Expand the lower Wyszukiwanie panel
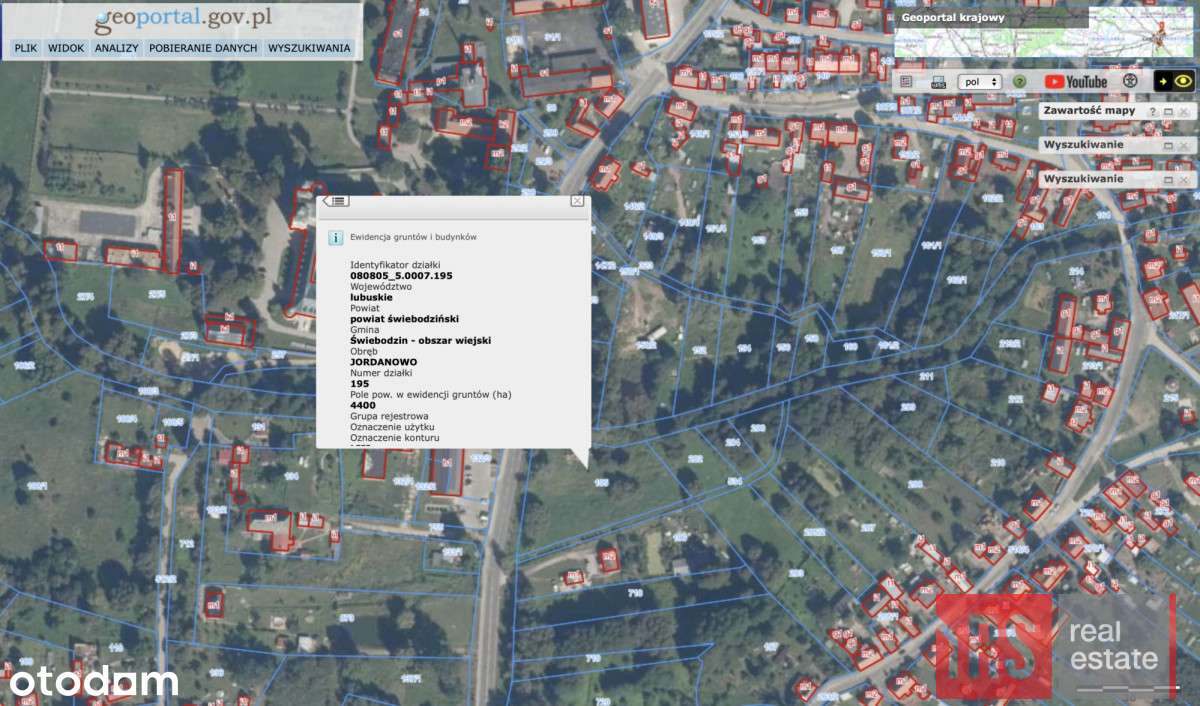Image resolution: width=1200 pixels, height=706 pixels. coord(1168,179)
